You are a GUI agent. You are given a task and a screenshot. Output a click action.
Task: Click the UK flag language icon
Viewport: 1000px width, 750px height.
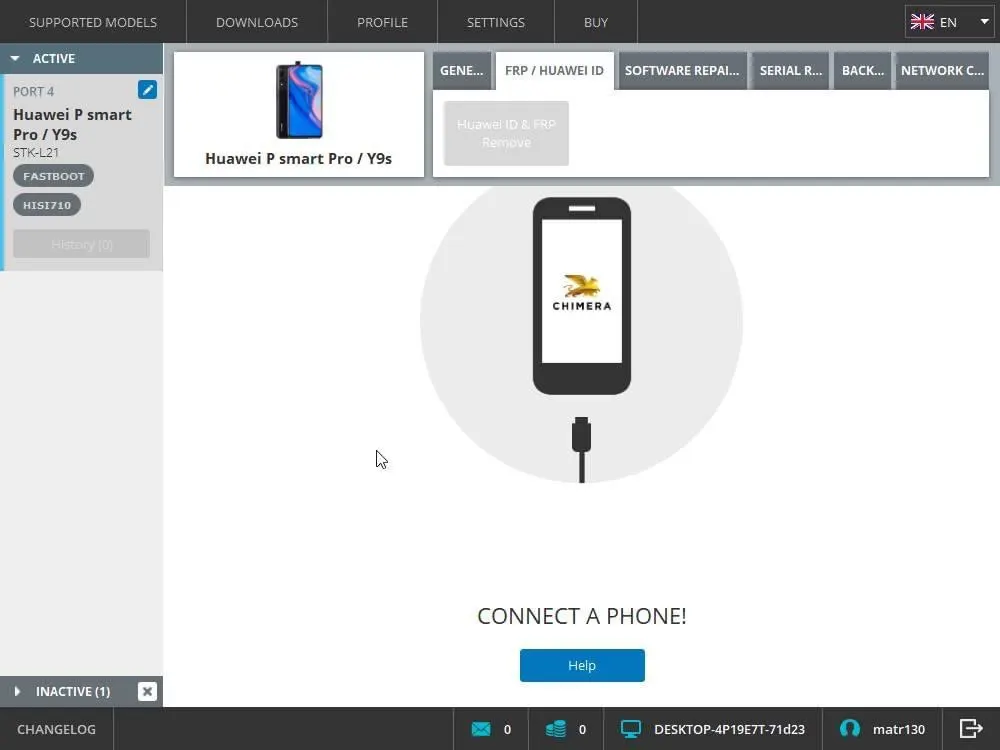pos(922,22)
